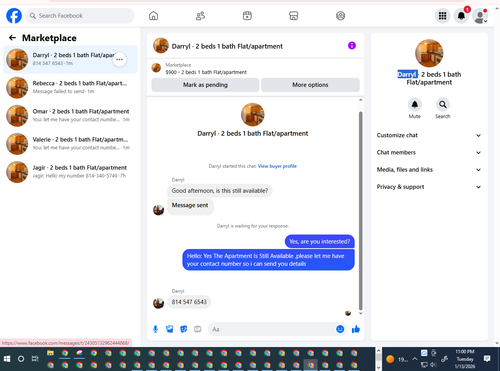Search in conversation magnifier icon

point(443,105)
